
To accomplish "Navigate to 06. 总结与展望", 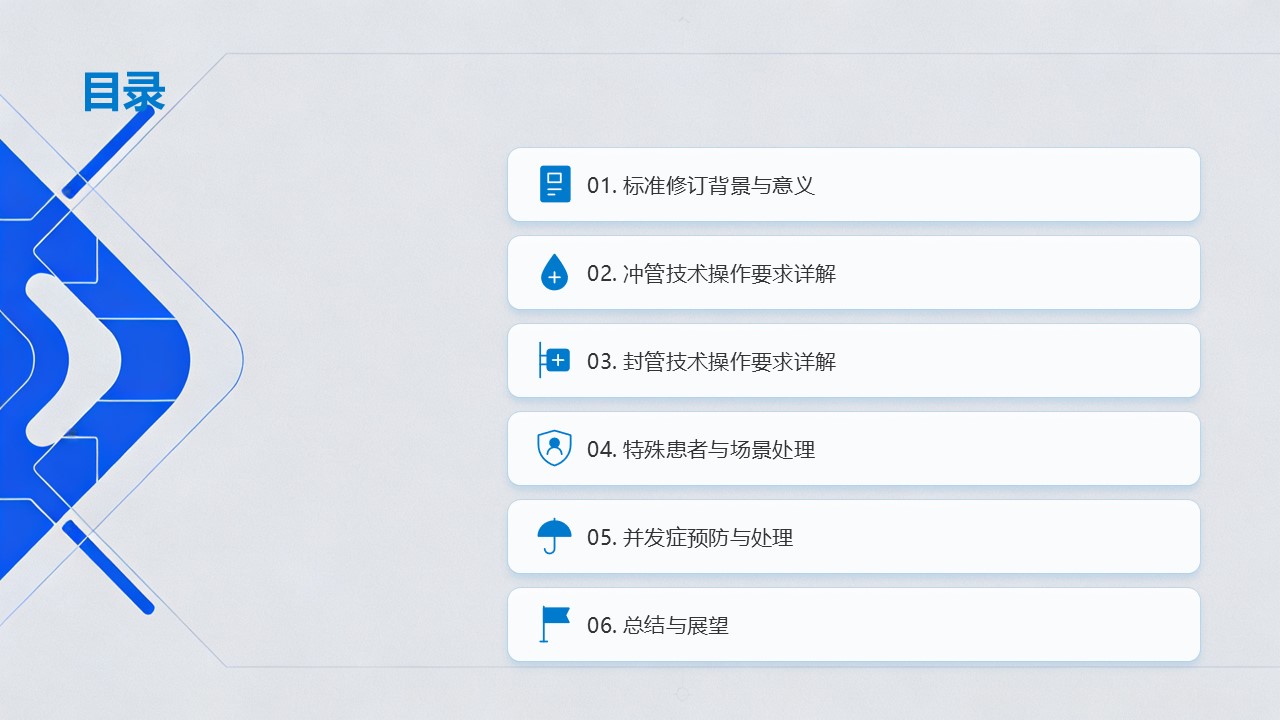I will tap(658, 626).
